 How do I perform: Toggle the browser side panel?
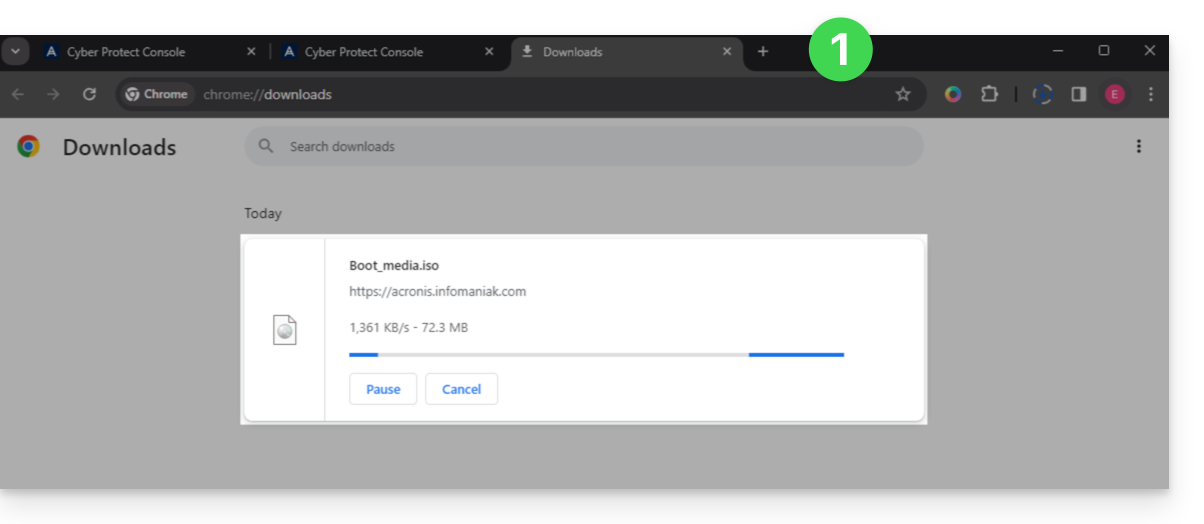coord(1079,94)
